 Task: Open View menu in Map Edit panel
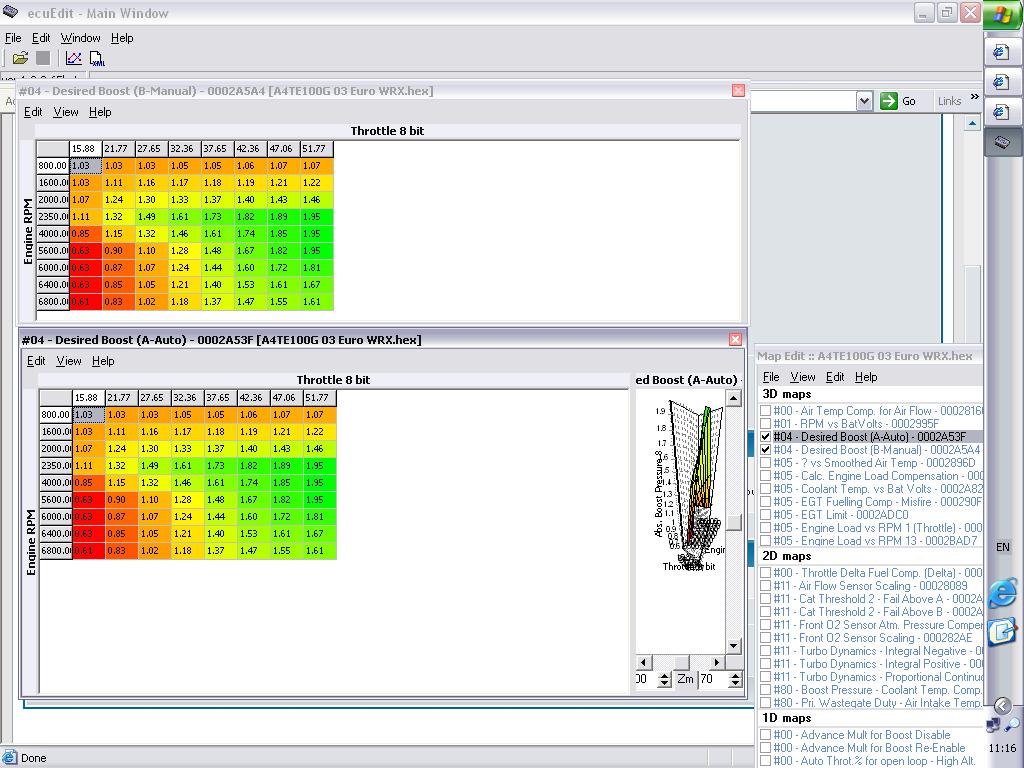pyautogui.click(x=803, y=377)
